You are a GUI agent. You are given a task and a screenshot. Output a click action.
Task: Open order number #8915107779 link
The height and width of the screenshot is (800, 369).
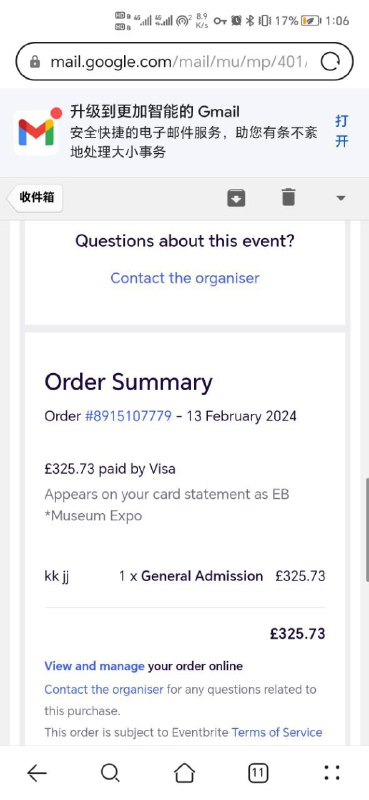pyautogui.click(x=128, y=416)
